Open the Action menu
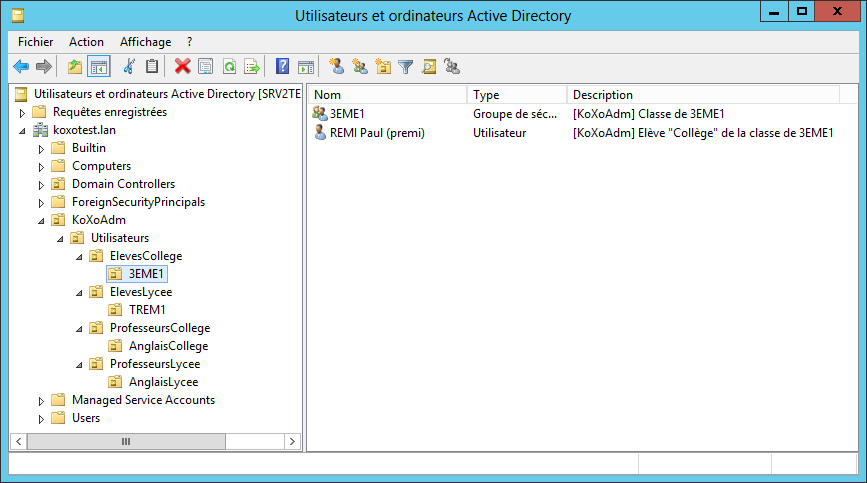The height and width of the screenshot is (483, 867). tap(86, 42)
